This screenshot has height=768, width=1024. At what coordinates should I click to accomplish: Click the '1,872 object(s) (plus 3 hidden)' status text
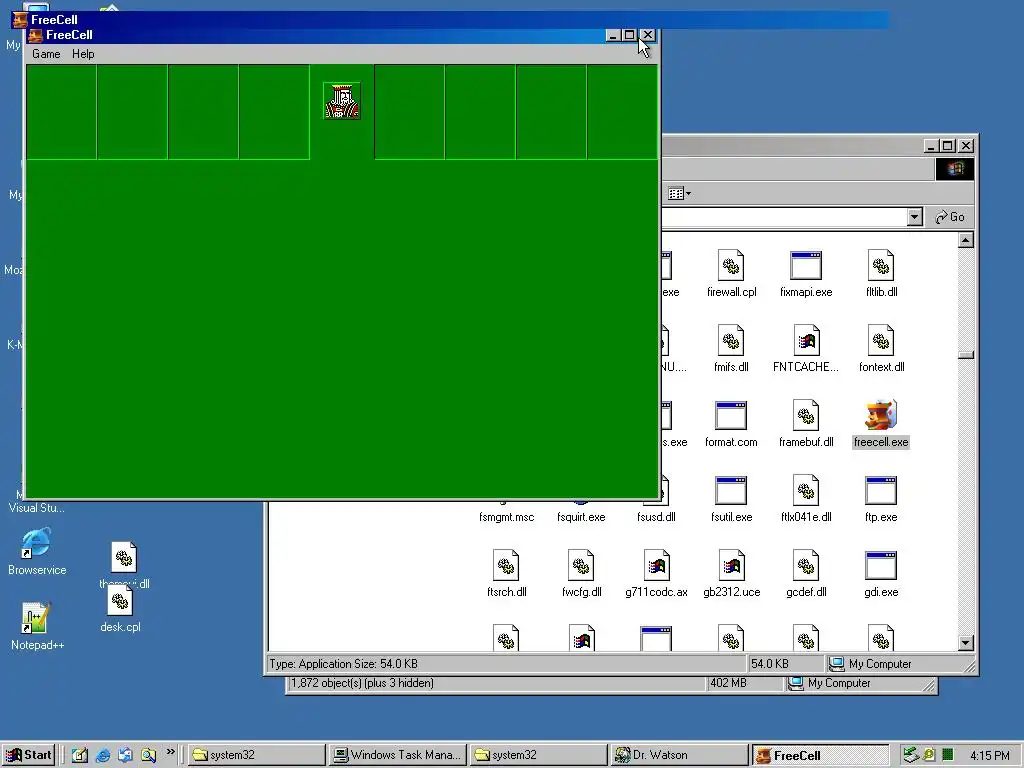click(x=362, y=683)
